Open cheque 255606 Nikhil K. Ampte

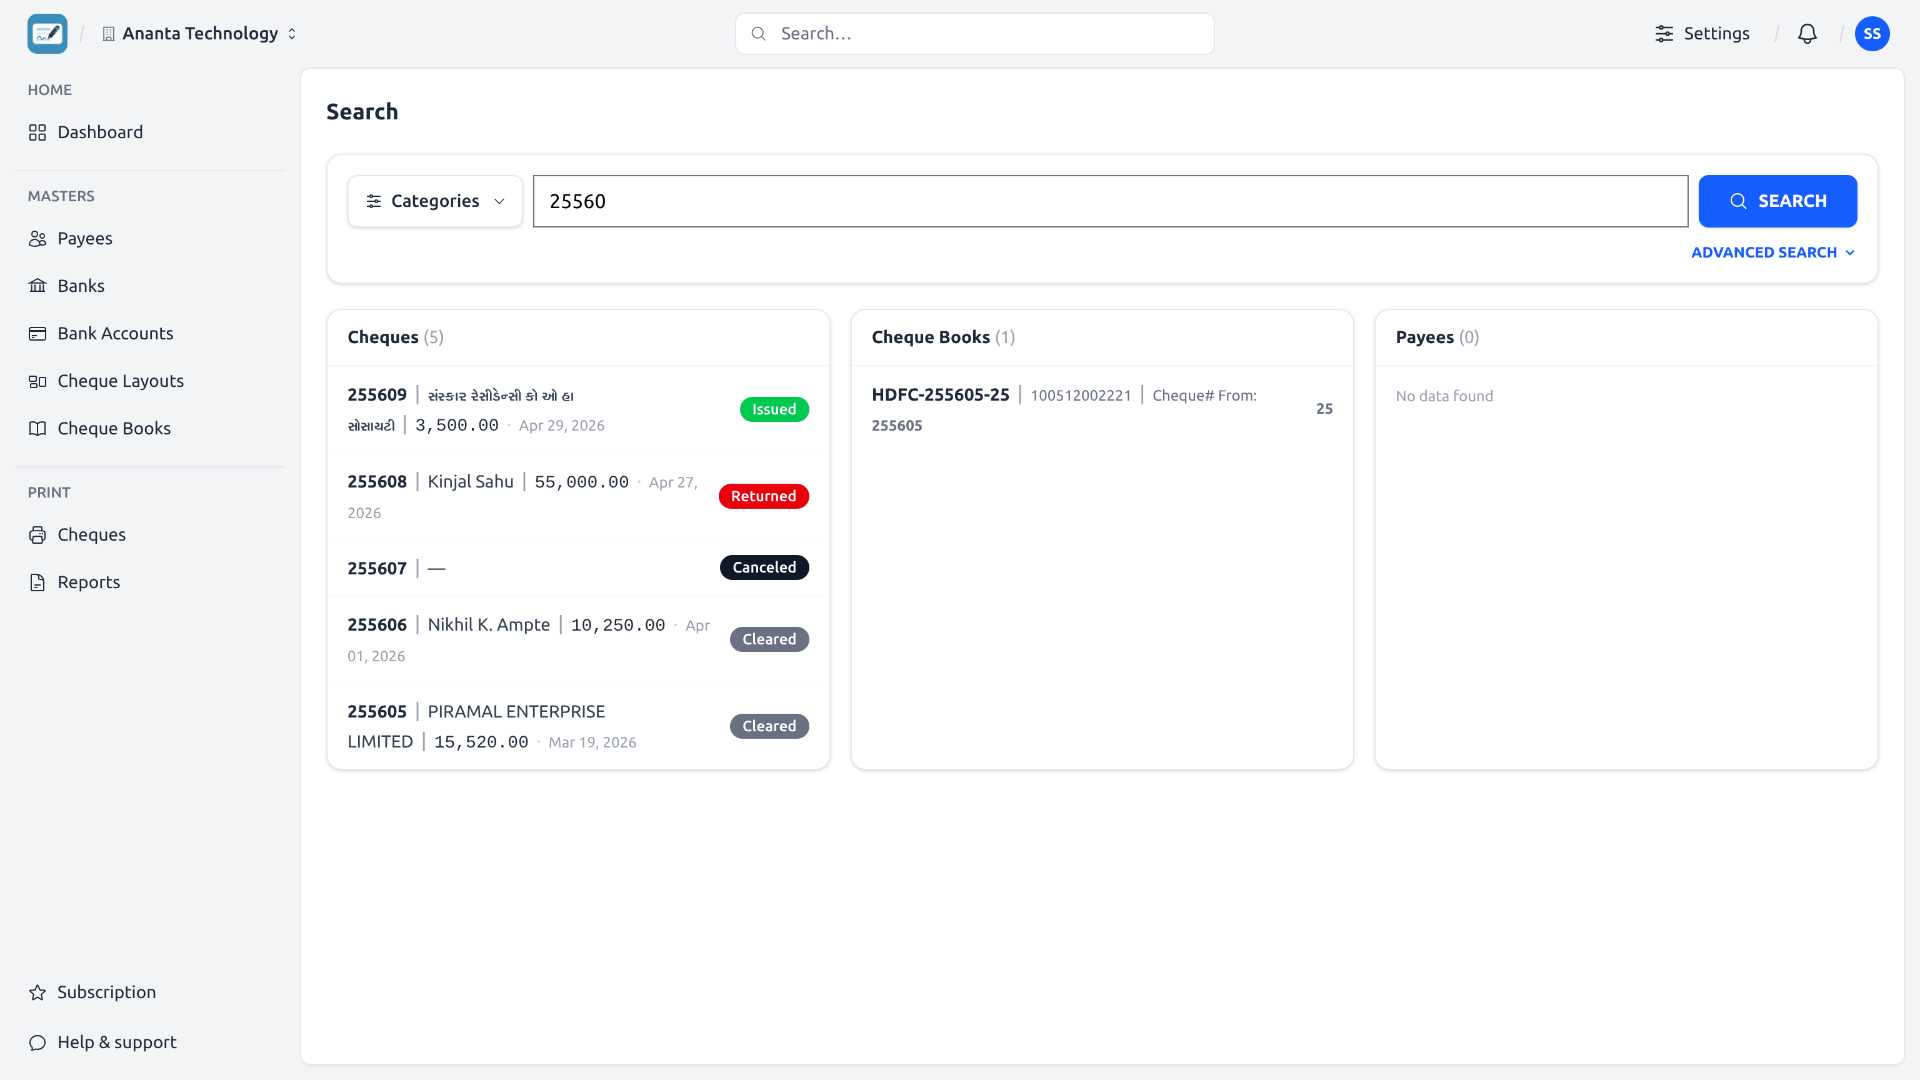point(578,639)
